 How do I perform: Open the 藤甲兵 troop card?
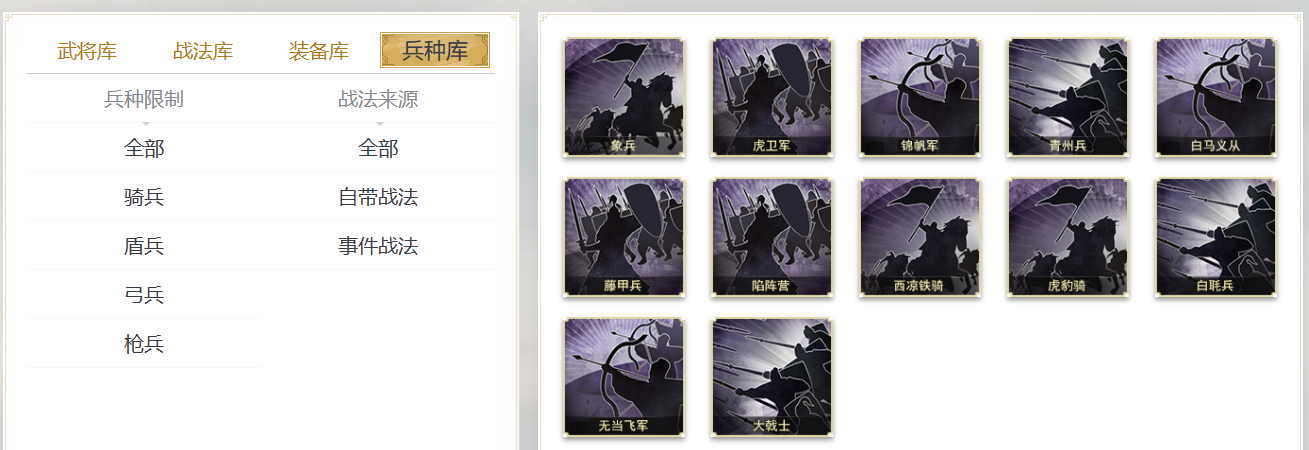coord(624,237)
